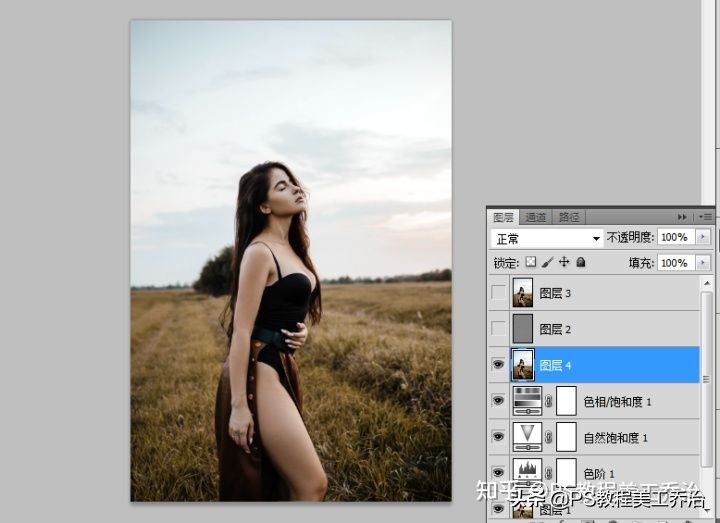Screen dimensions: 720x523
Task: Select layer name 图层 3
Action: click(x=555, y=293)
